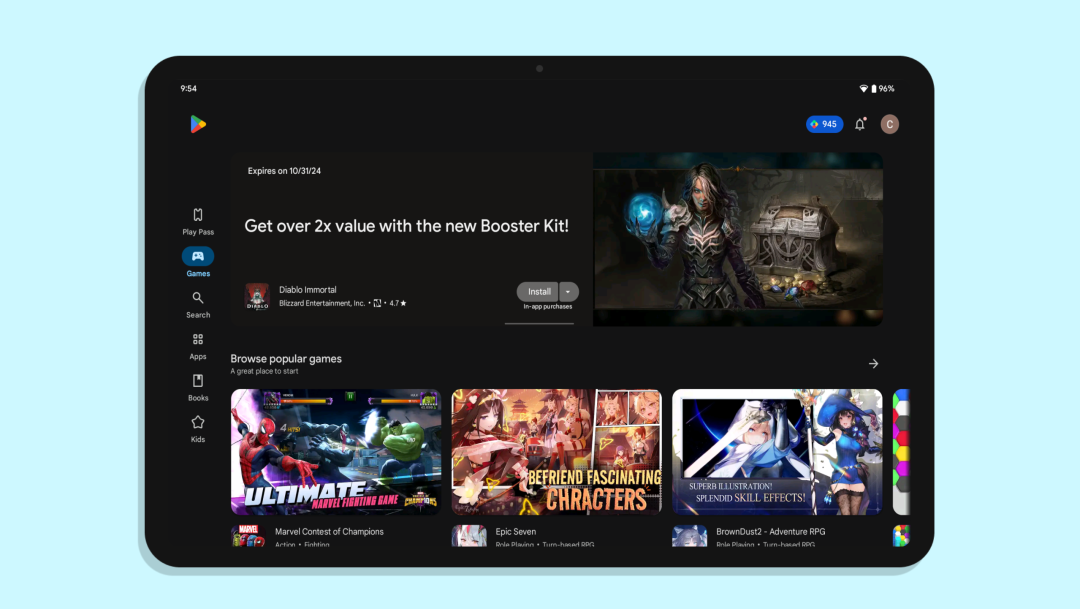Switch to the Apps section
The height and width of the screenshot is (609, 1080).
point(198,346)
